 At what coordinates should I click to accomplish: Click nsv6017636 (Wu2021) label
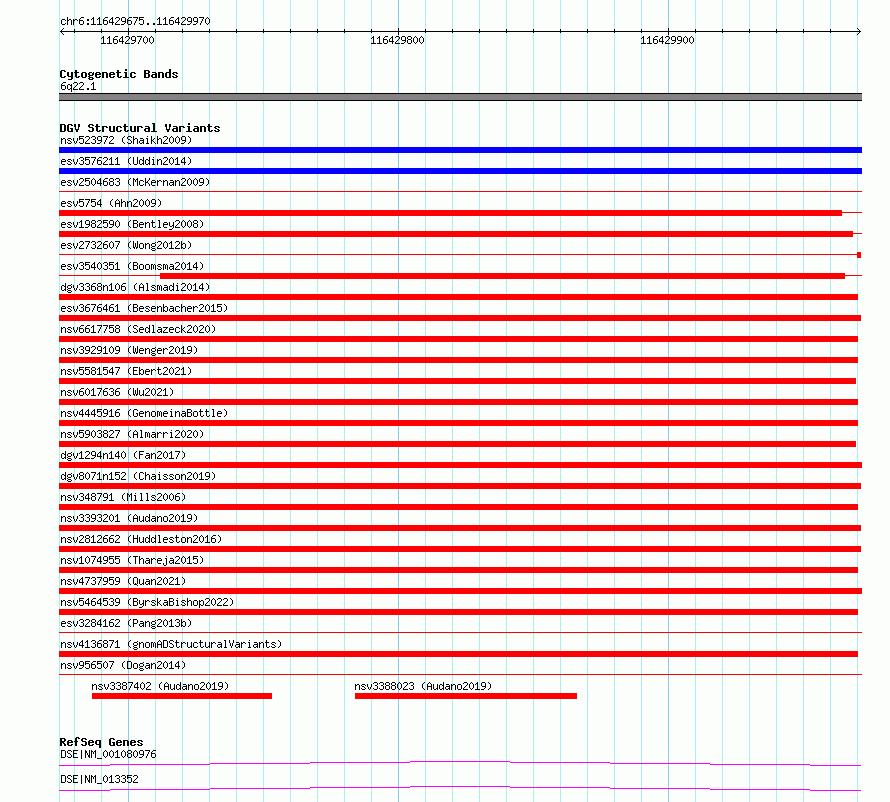117,392
